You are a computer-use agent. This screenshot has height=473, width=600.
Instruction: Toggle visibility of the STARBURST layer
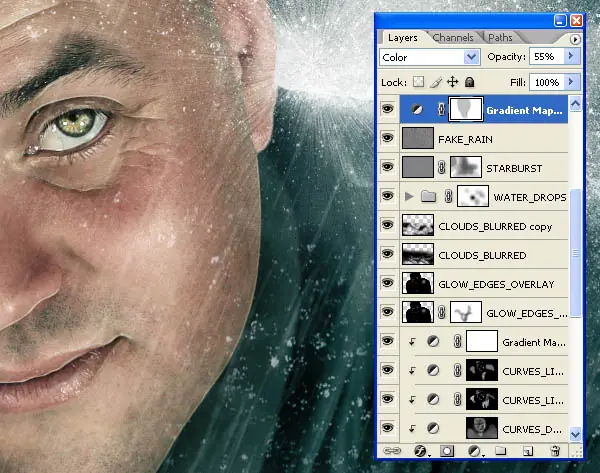click(388, 167)
